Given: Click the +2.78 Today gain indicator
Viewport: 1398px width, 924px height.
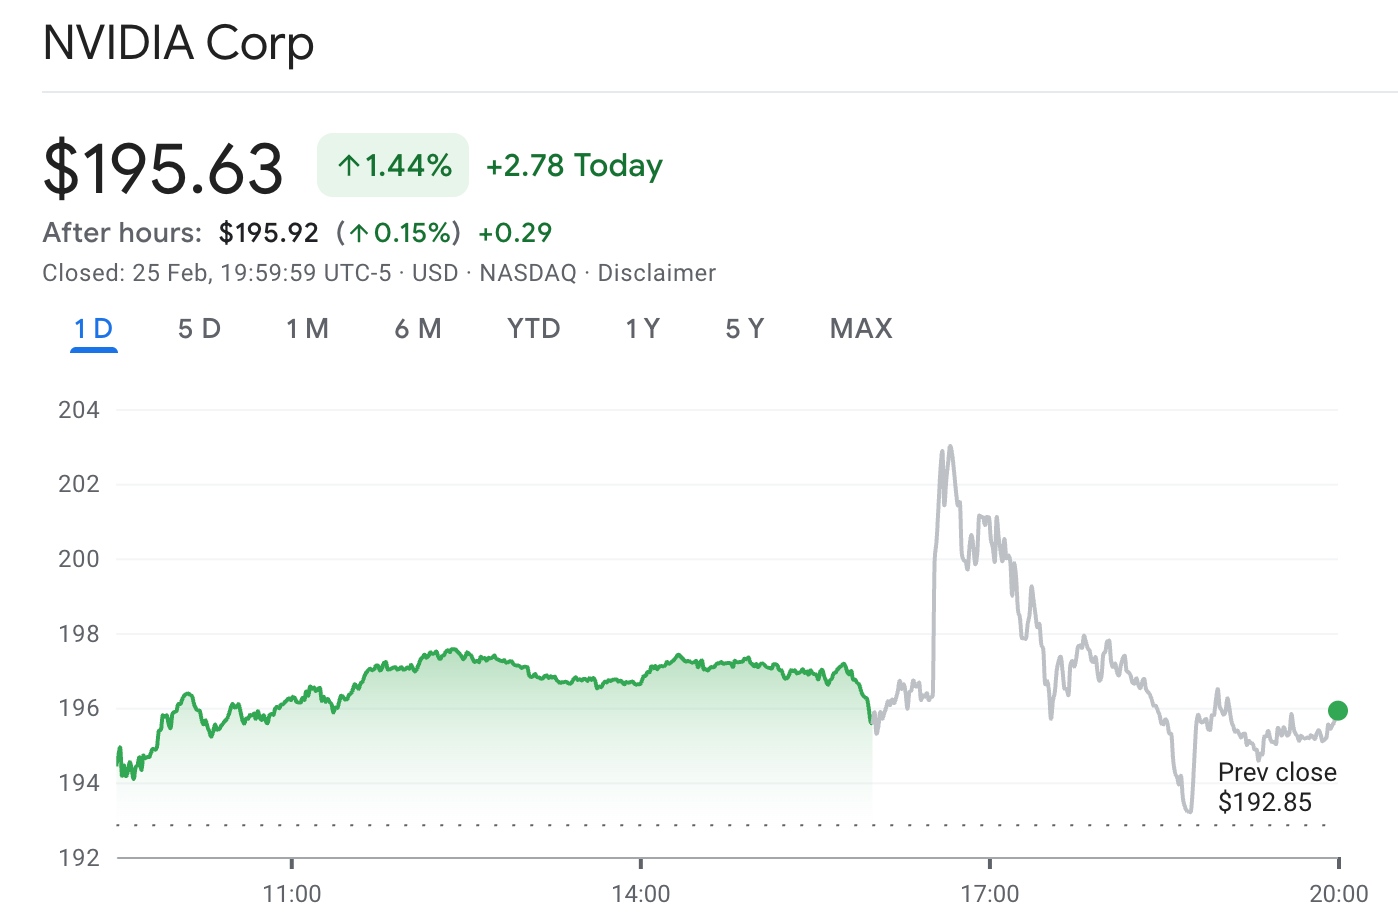Looking at the screenshot, I should [x=573, y=165].
